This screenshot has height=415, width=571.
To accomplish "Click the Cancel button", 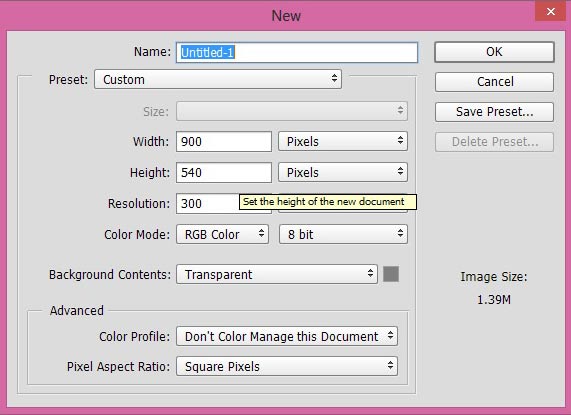I will [494, 82].
